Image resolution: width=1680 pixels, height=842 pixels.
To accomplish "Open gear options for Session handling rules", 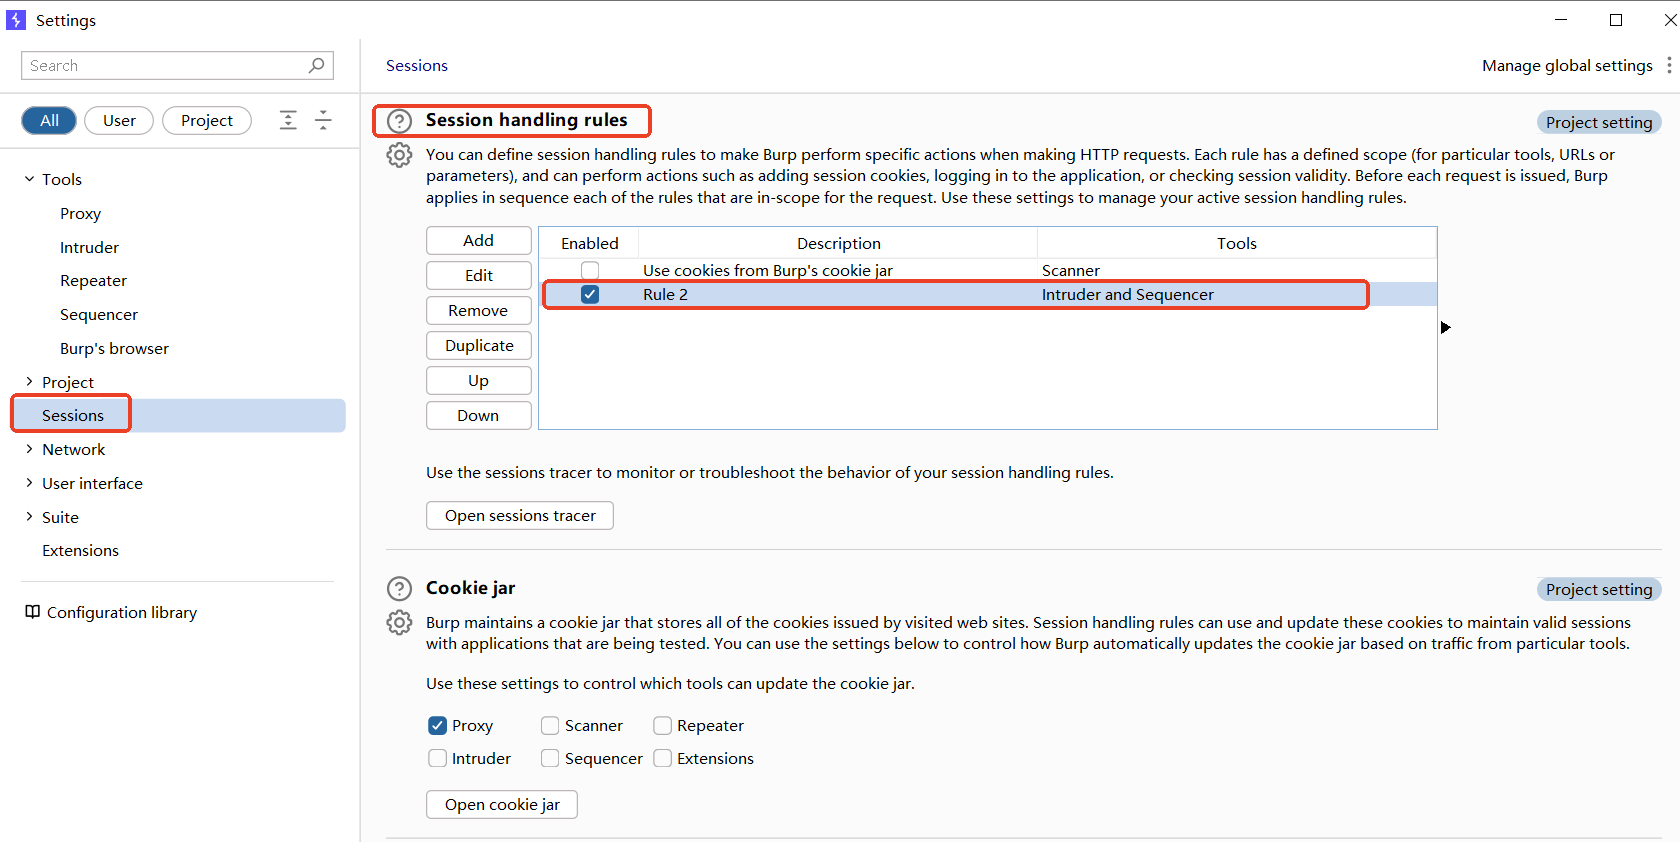I will click(x=399, y=155).
